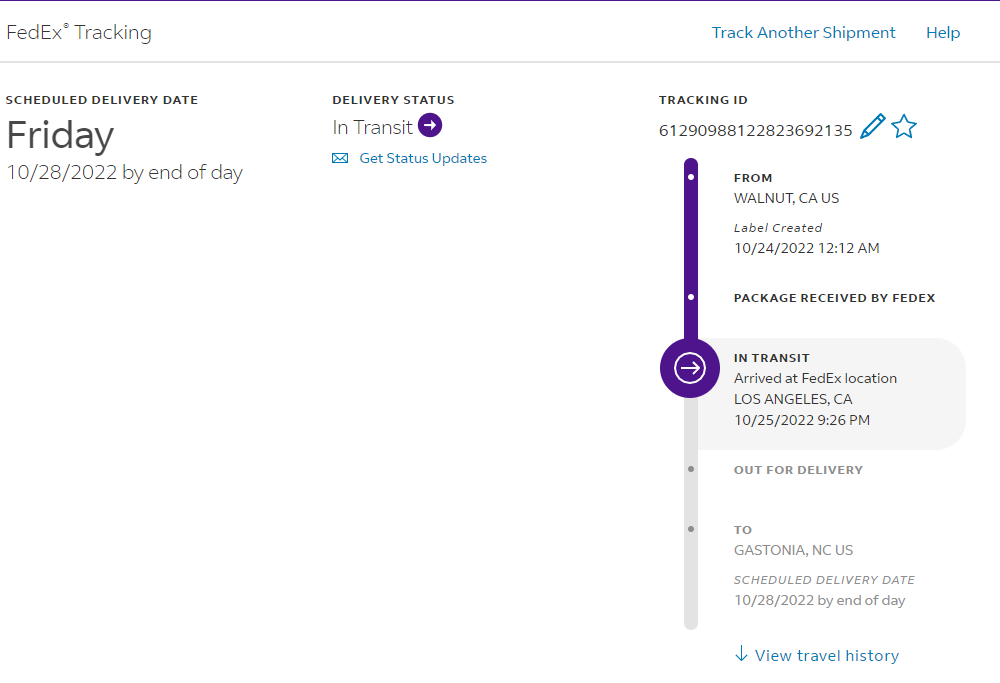This screenshot has width=1000, height=683.
Task: Expand View travel history
Action: (x=826, y=656)
